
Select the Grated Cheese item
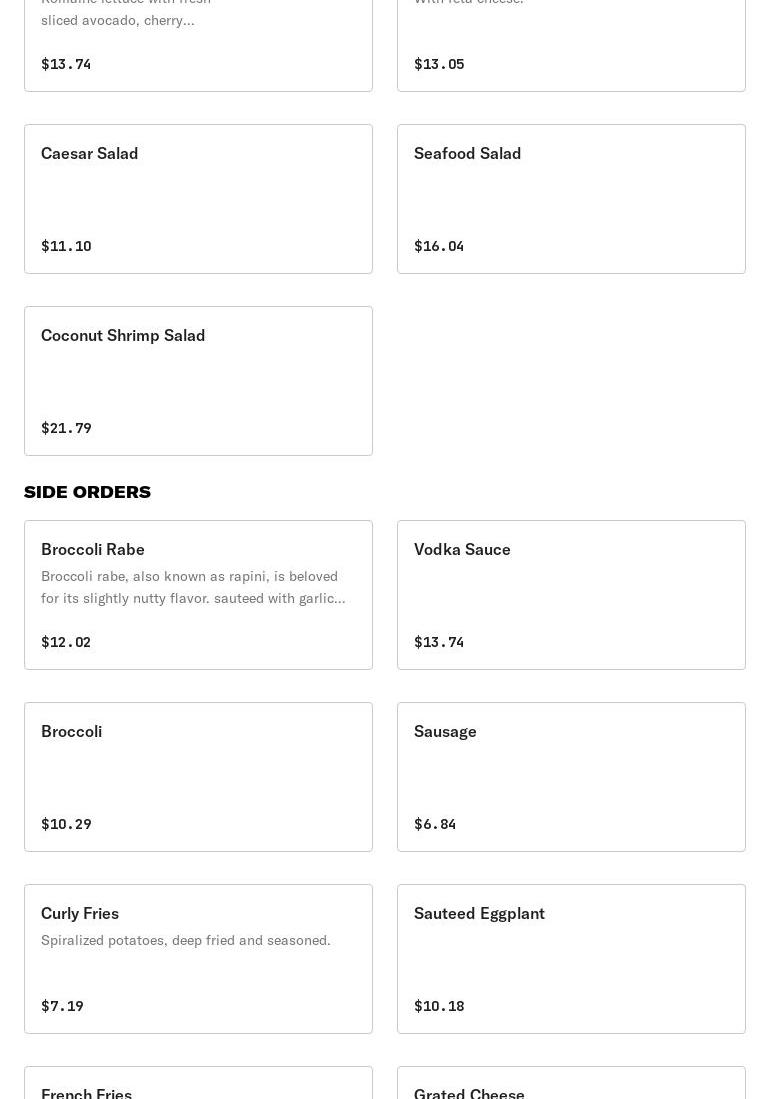tap(571, 1085)
